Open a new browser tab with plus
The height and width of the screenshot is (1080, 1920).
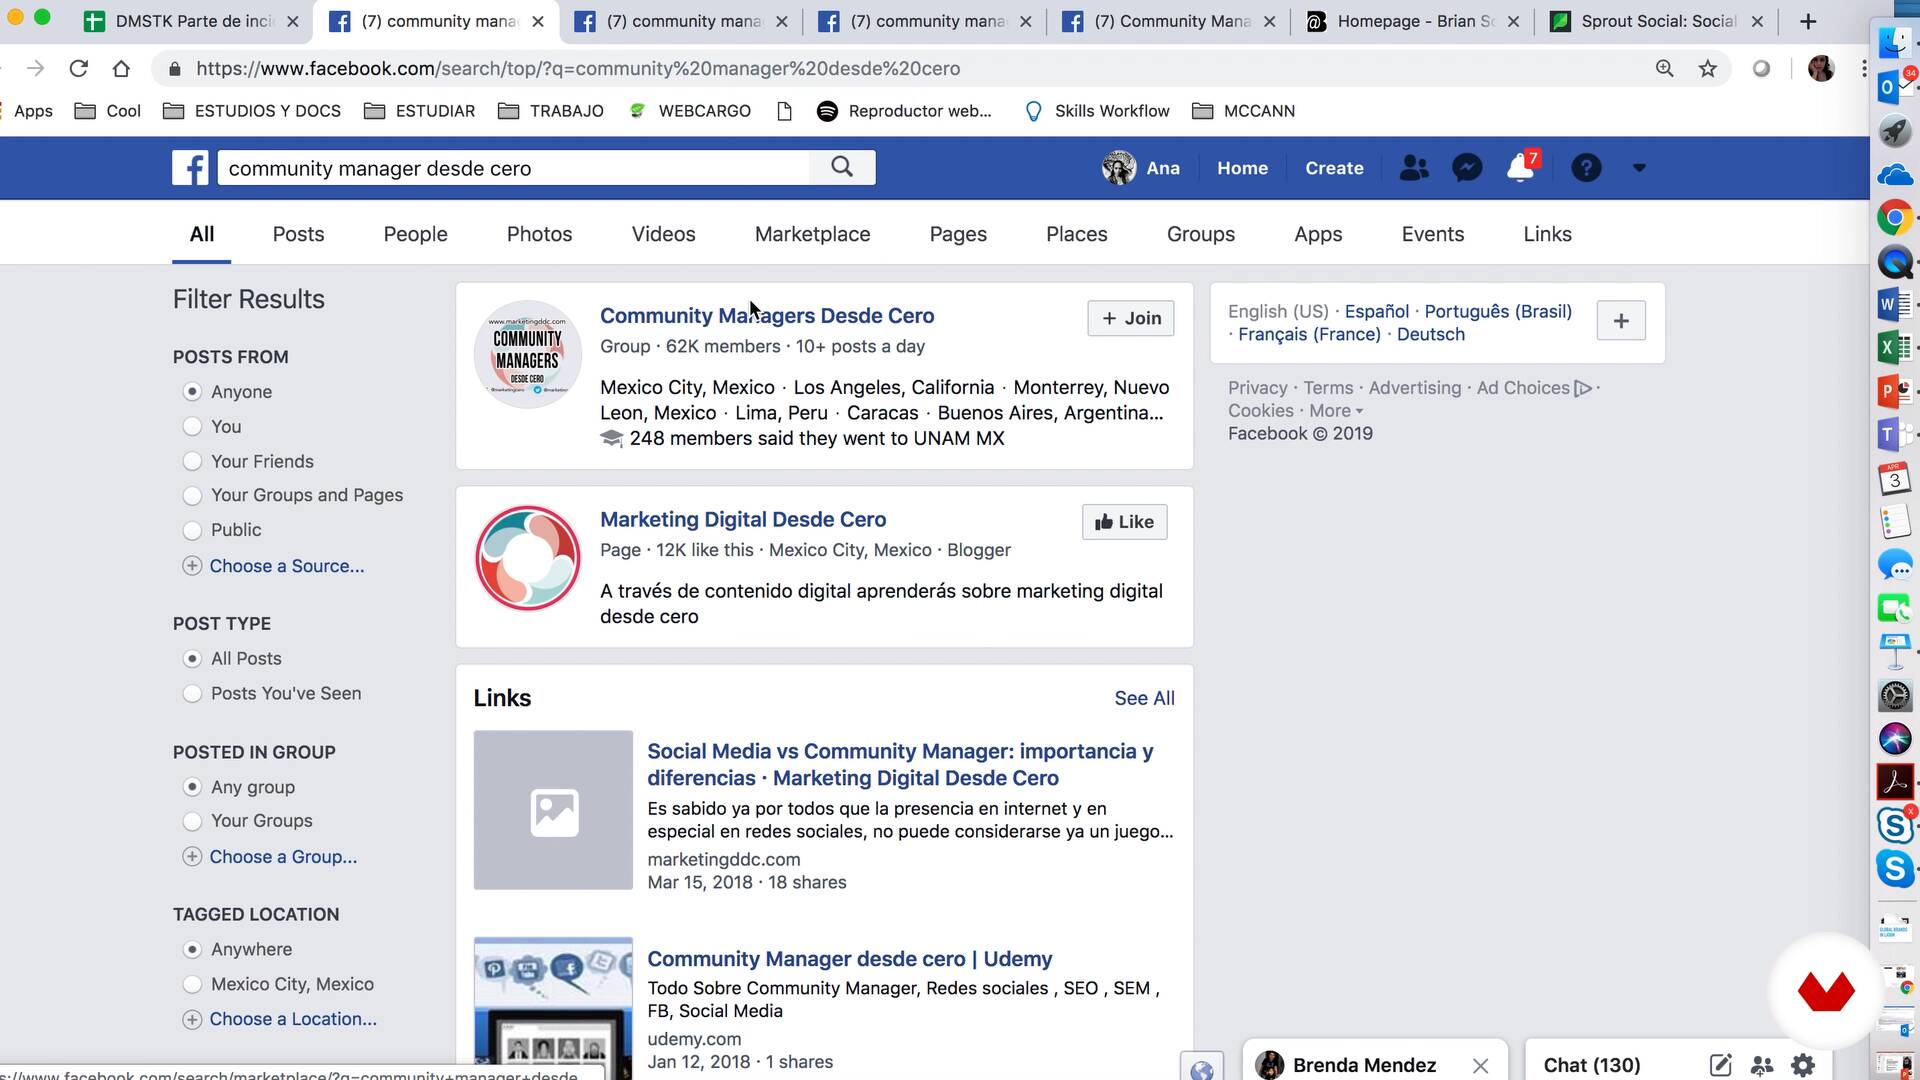[x=1808, y=21]
